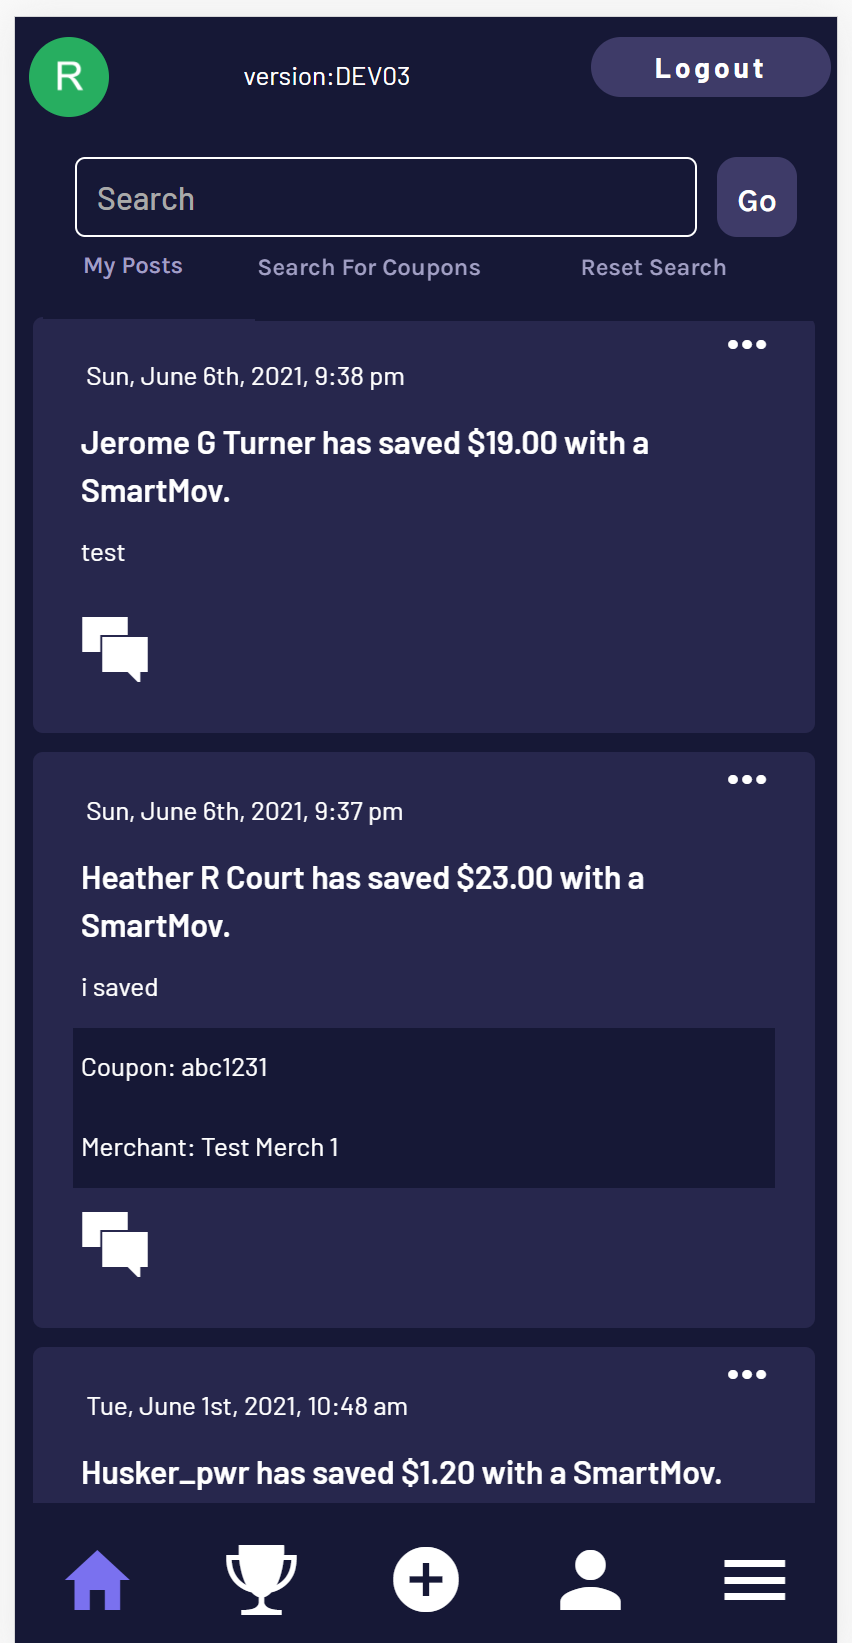Image resolution: width=852 pixels, height=1643 pixels.
Task: Open the Trophy leaderboard icon
Action: (261, 1579)
